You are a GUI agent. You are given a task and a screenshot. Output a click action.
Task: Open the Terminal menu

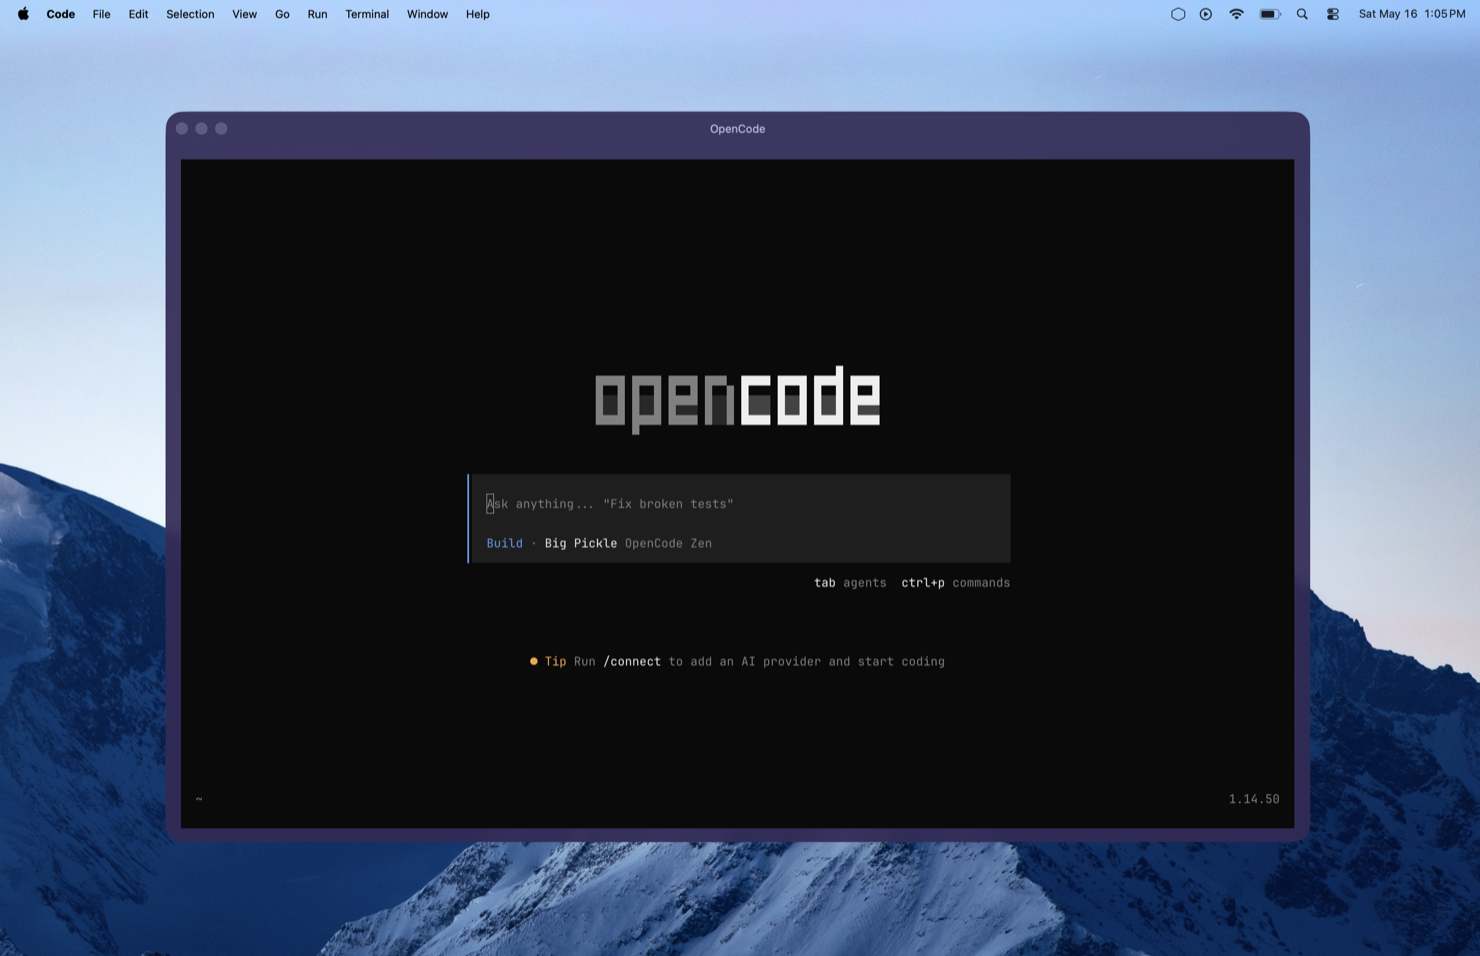(367, 14)
